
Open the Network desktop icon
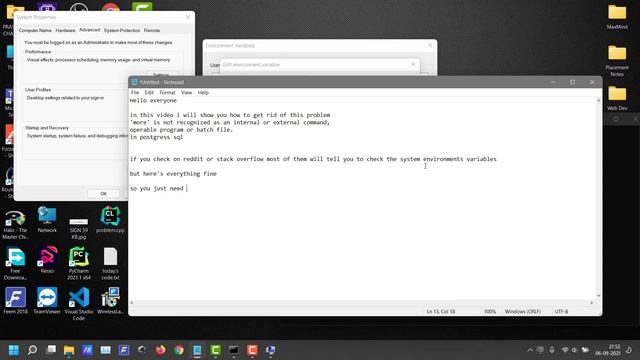47,220
